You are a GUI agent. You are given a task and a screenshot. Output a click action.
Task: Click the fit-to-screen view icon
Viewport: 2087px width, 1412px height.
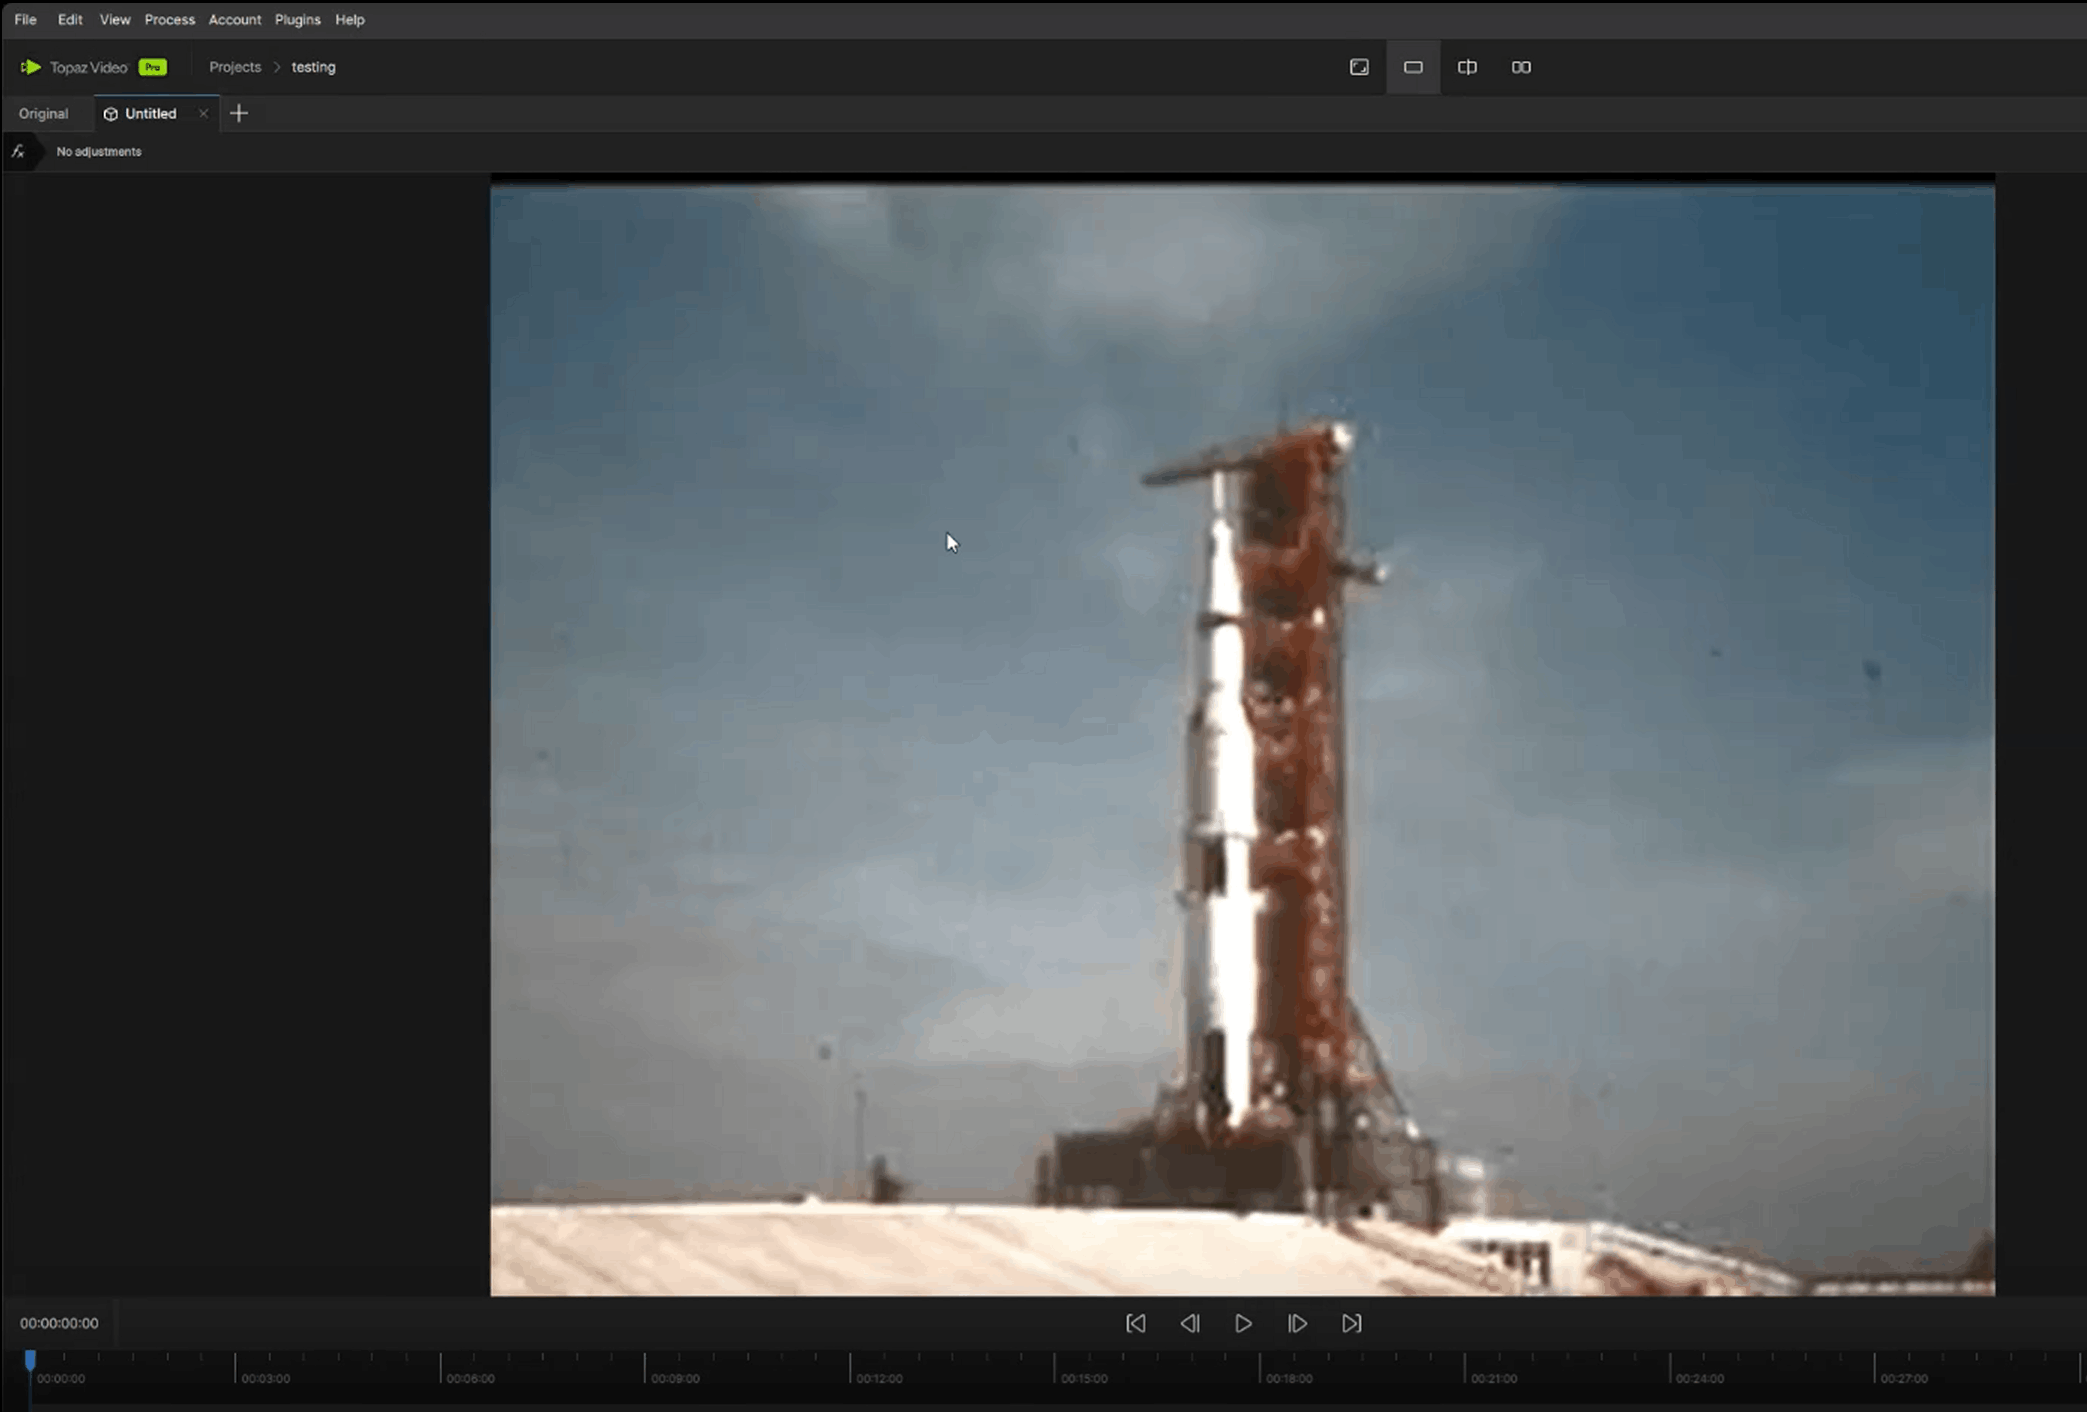coord(1358,67)
